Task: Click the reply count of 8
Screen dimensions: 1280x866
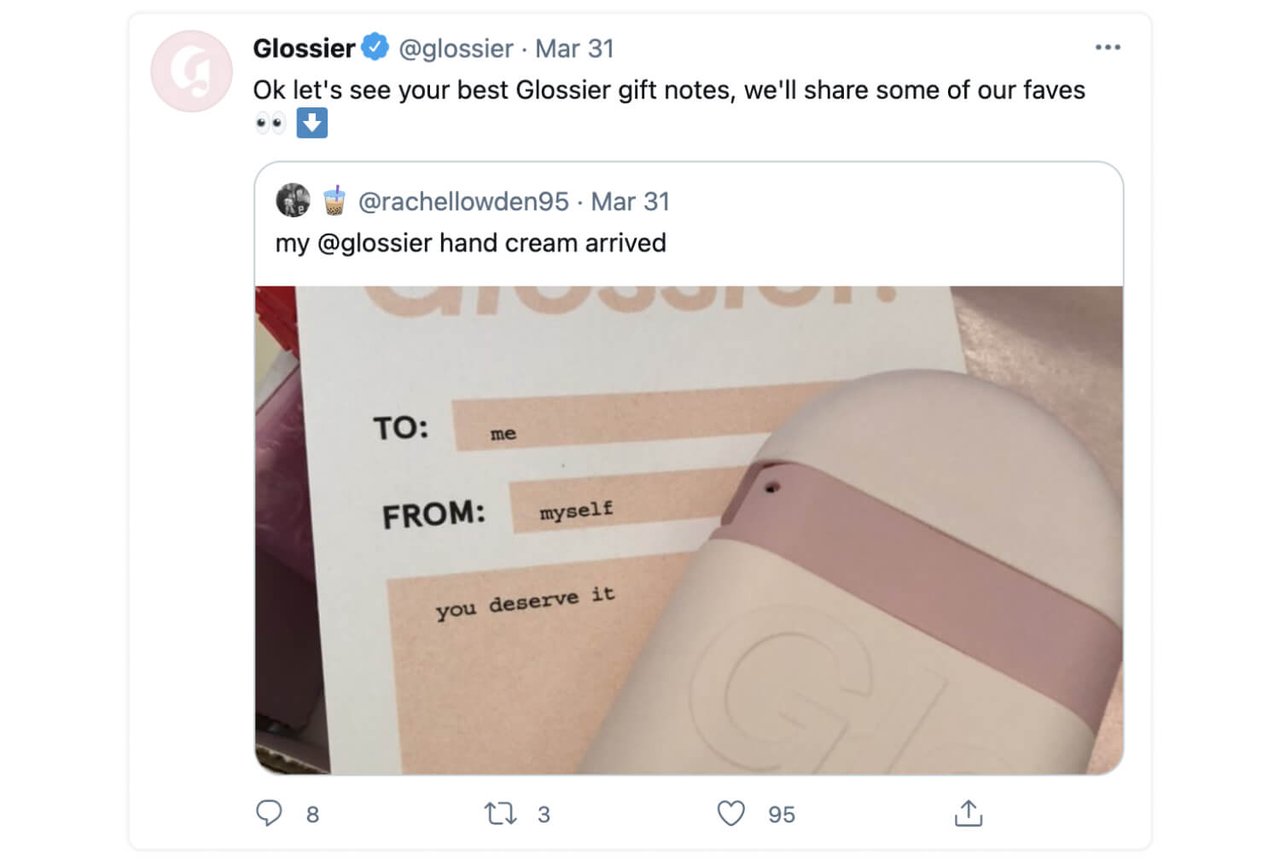Action: point(312,815)
